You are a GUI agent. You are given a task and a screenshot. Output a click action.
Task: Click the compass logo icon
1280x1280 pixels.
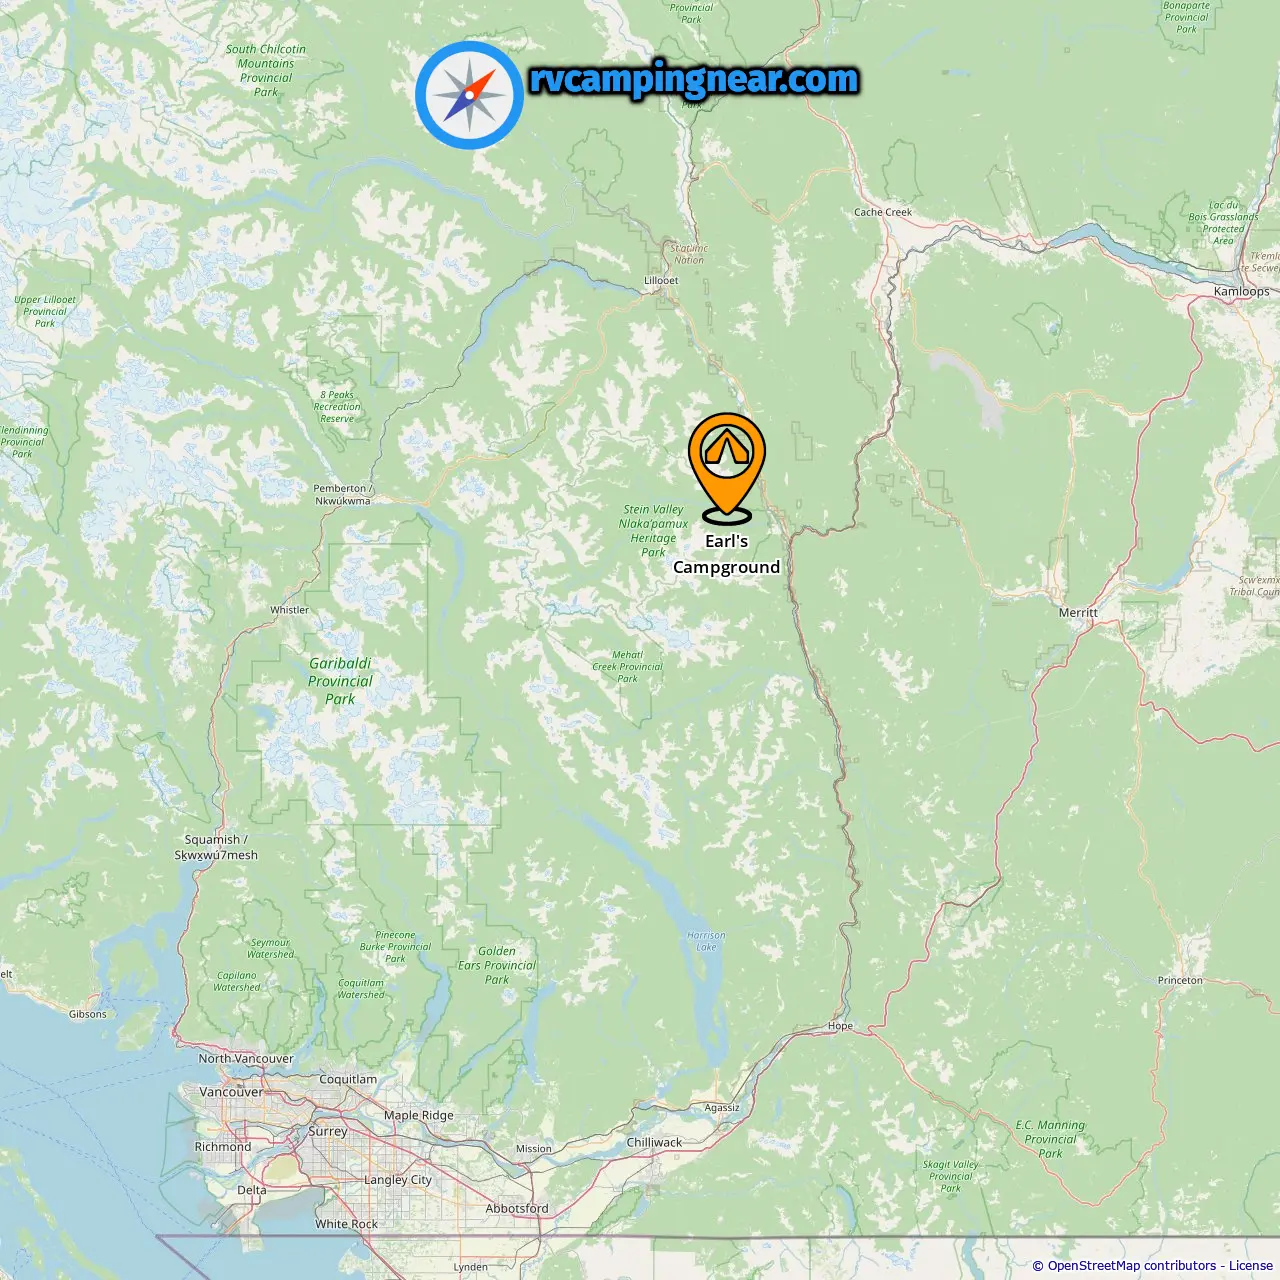(469, 95)
